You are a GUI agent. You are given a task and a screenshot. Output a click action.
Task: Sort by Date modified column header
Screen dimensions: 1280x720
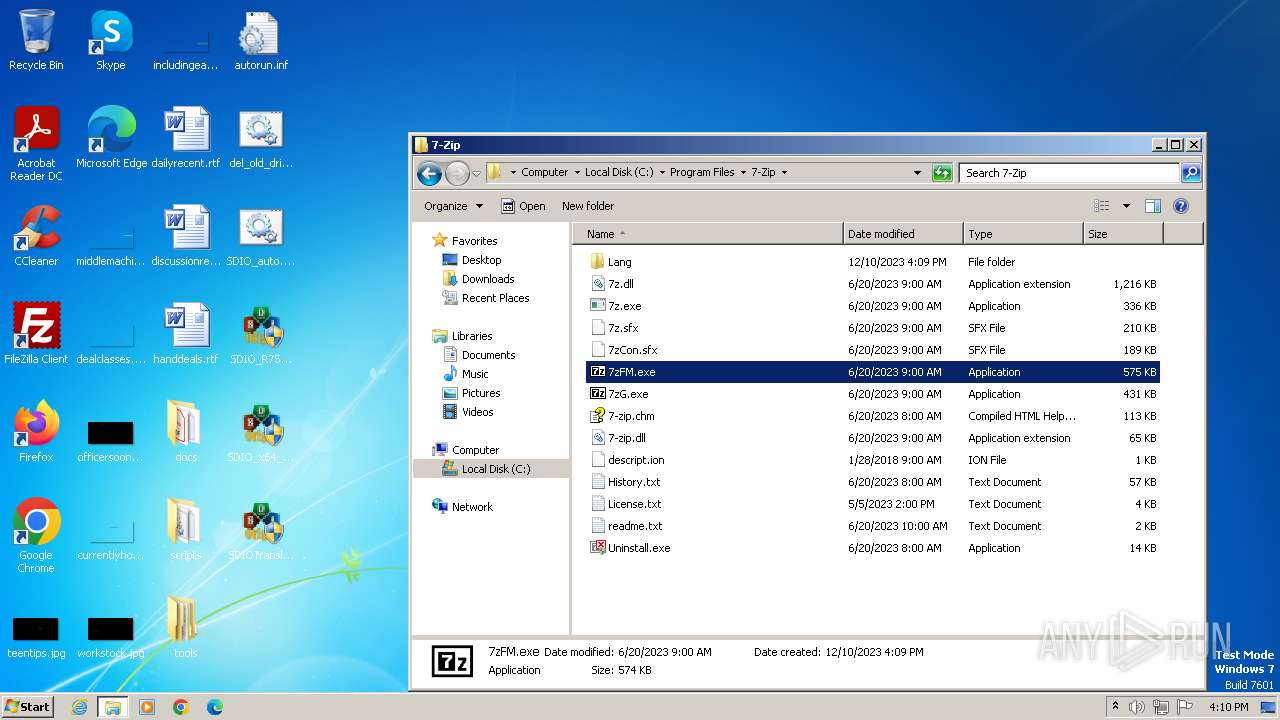[903, 234]
